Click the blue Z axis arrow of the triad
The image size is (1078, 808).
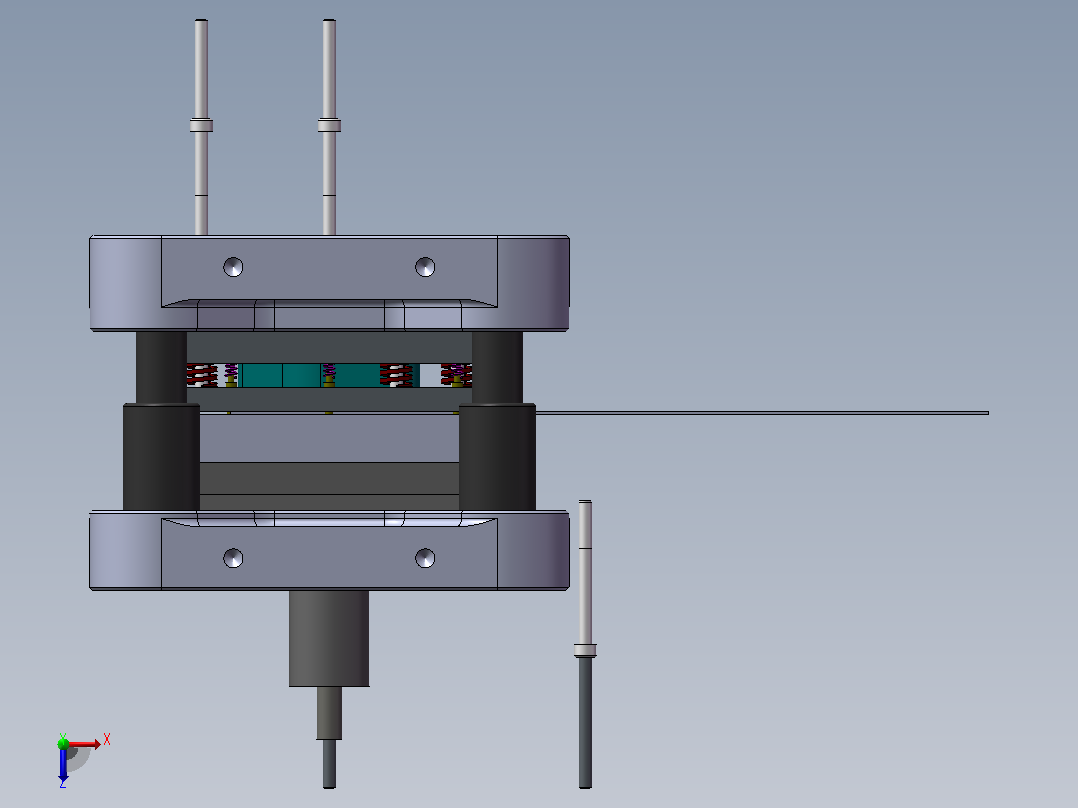pyautogui.click(x=63, y=763)
